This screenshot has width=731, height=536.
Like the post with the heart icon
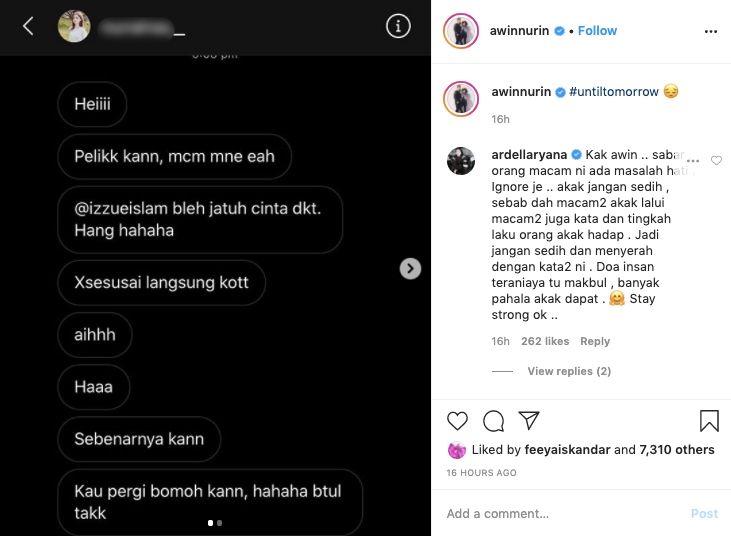point(457,421)
